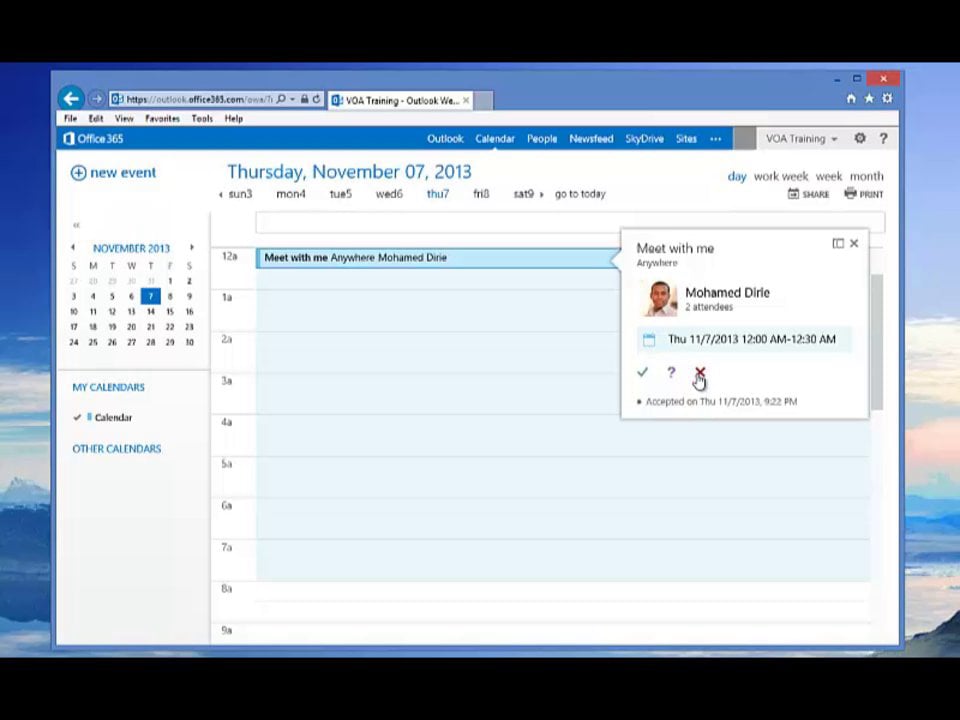This screenshot has height=720, width=960.
Task: Collapse the left pane with double chevron
Action: point(76,225)
